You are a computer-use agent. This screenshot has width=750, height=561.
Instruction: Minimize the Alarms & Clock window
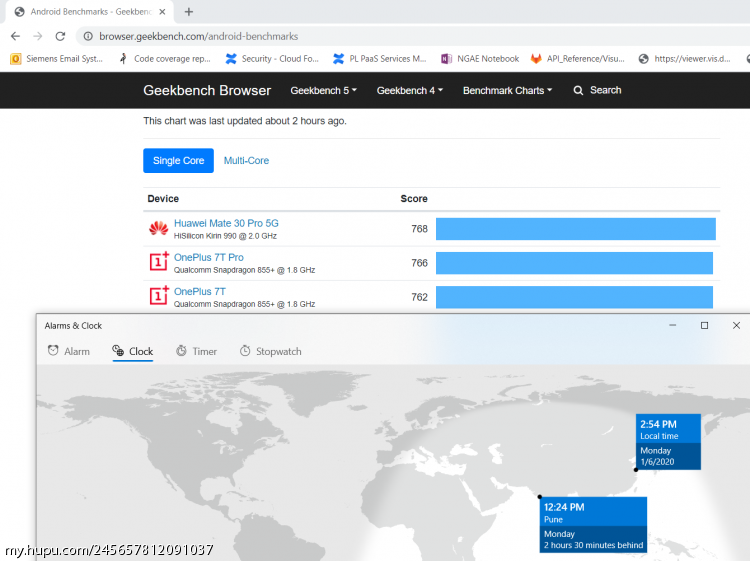click(673, 325)
